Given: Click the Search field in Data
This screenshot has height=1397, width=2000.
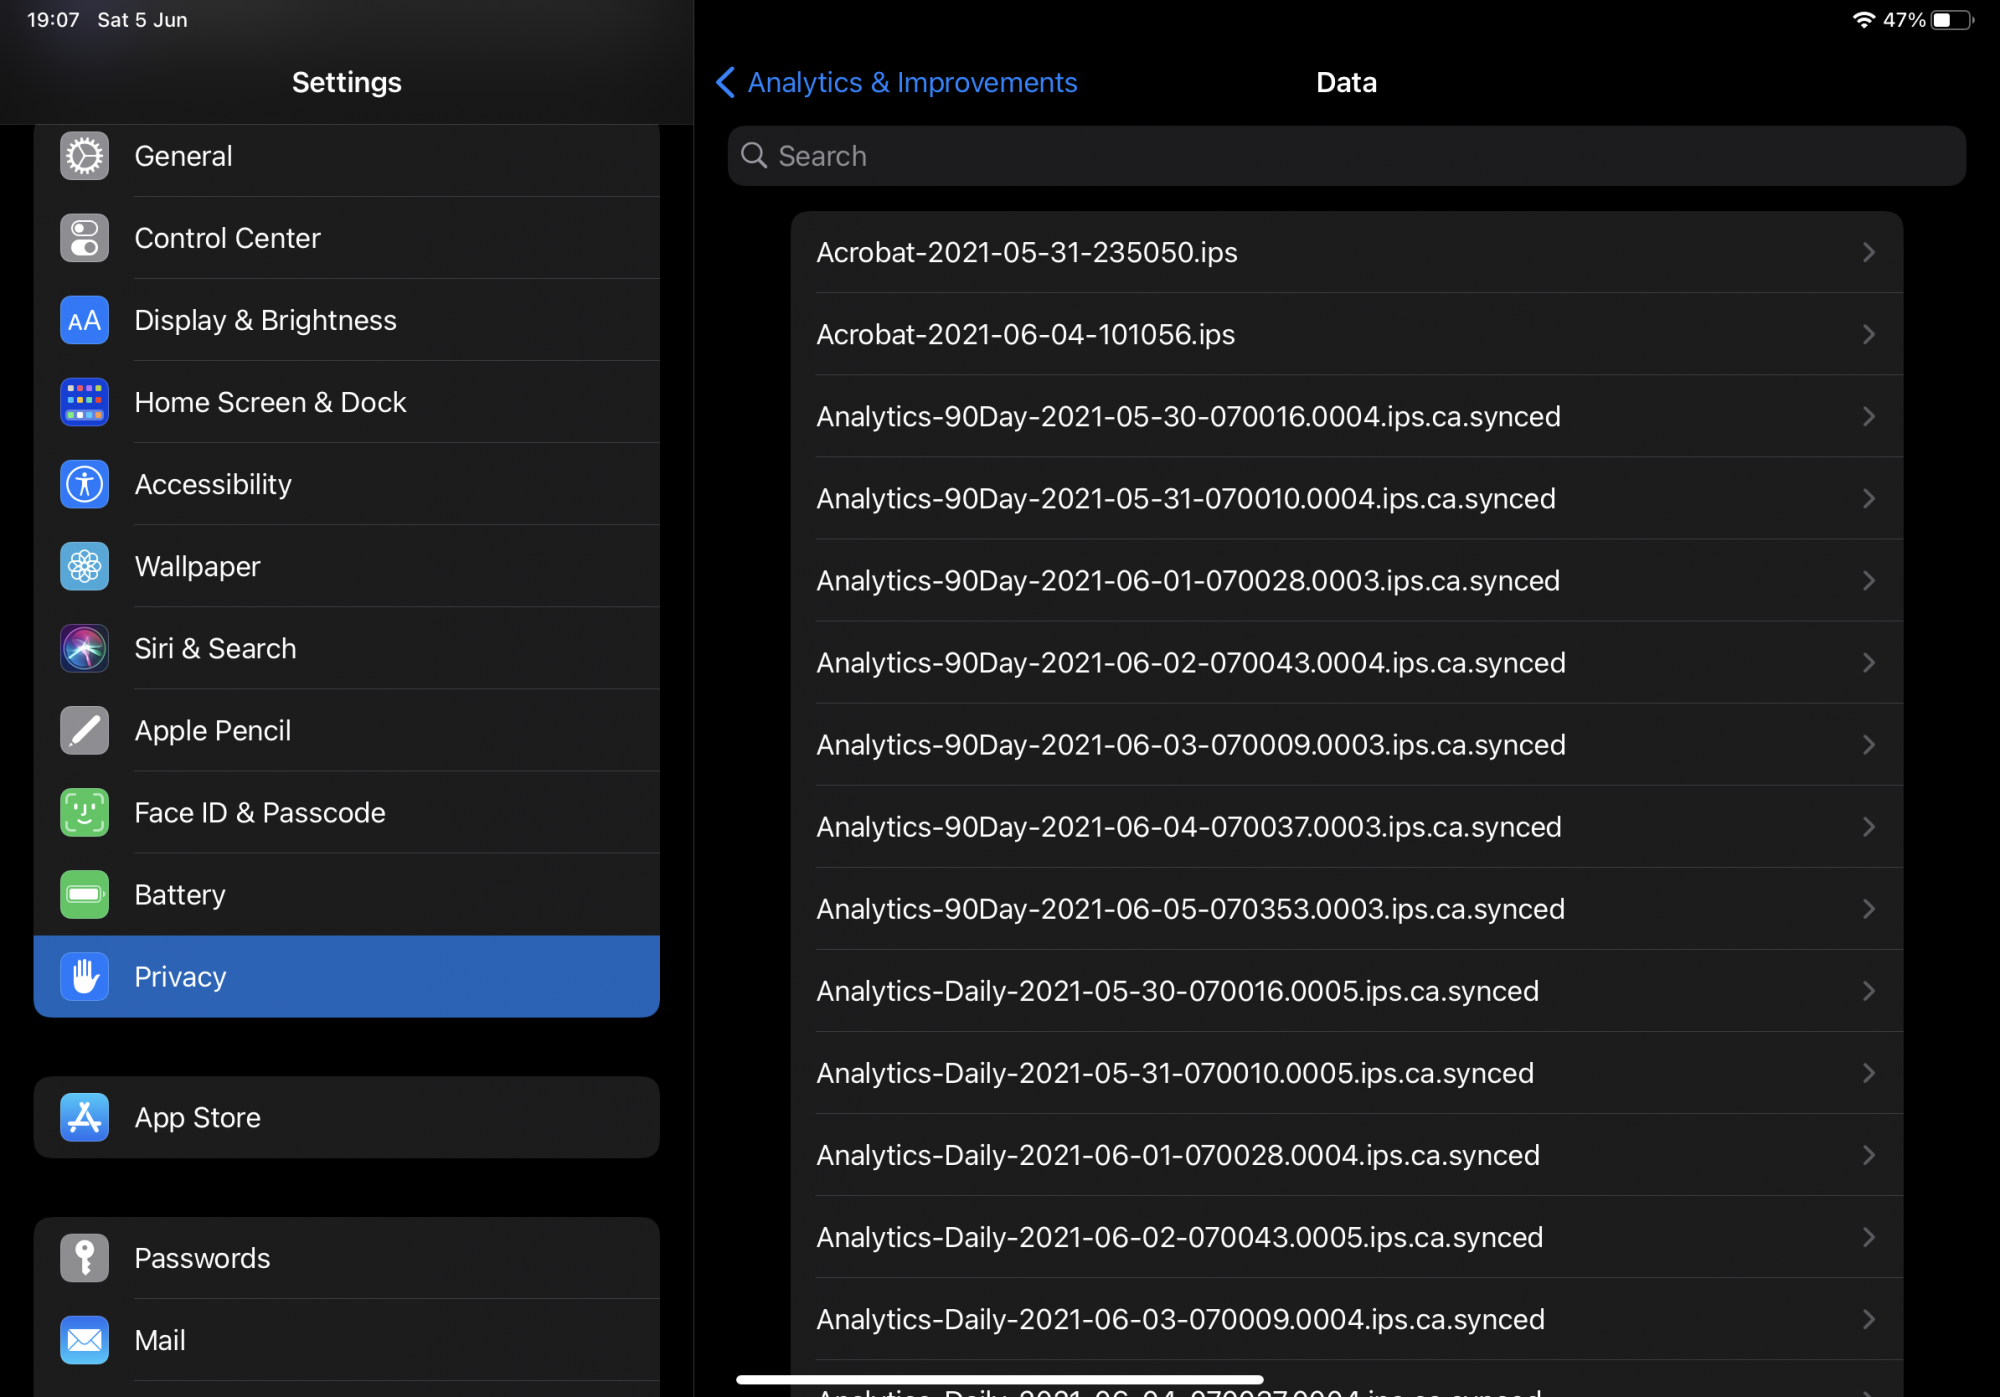Looking at the screenshot, I should 1346,155.
